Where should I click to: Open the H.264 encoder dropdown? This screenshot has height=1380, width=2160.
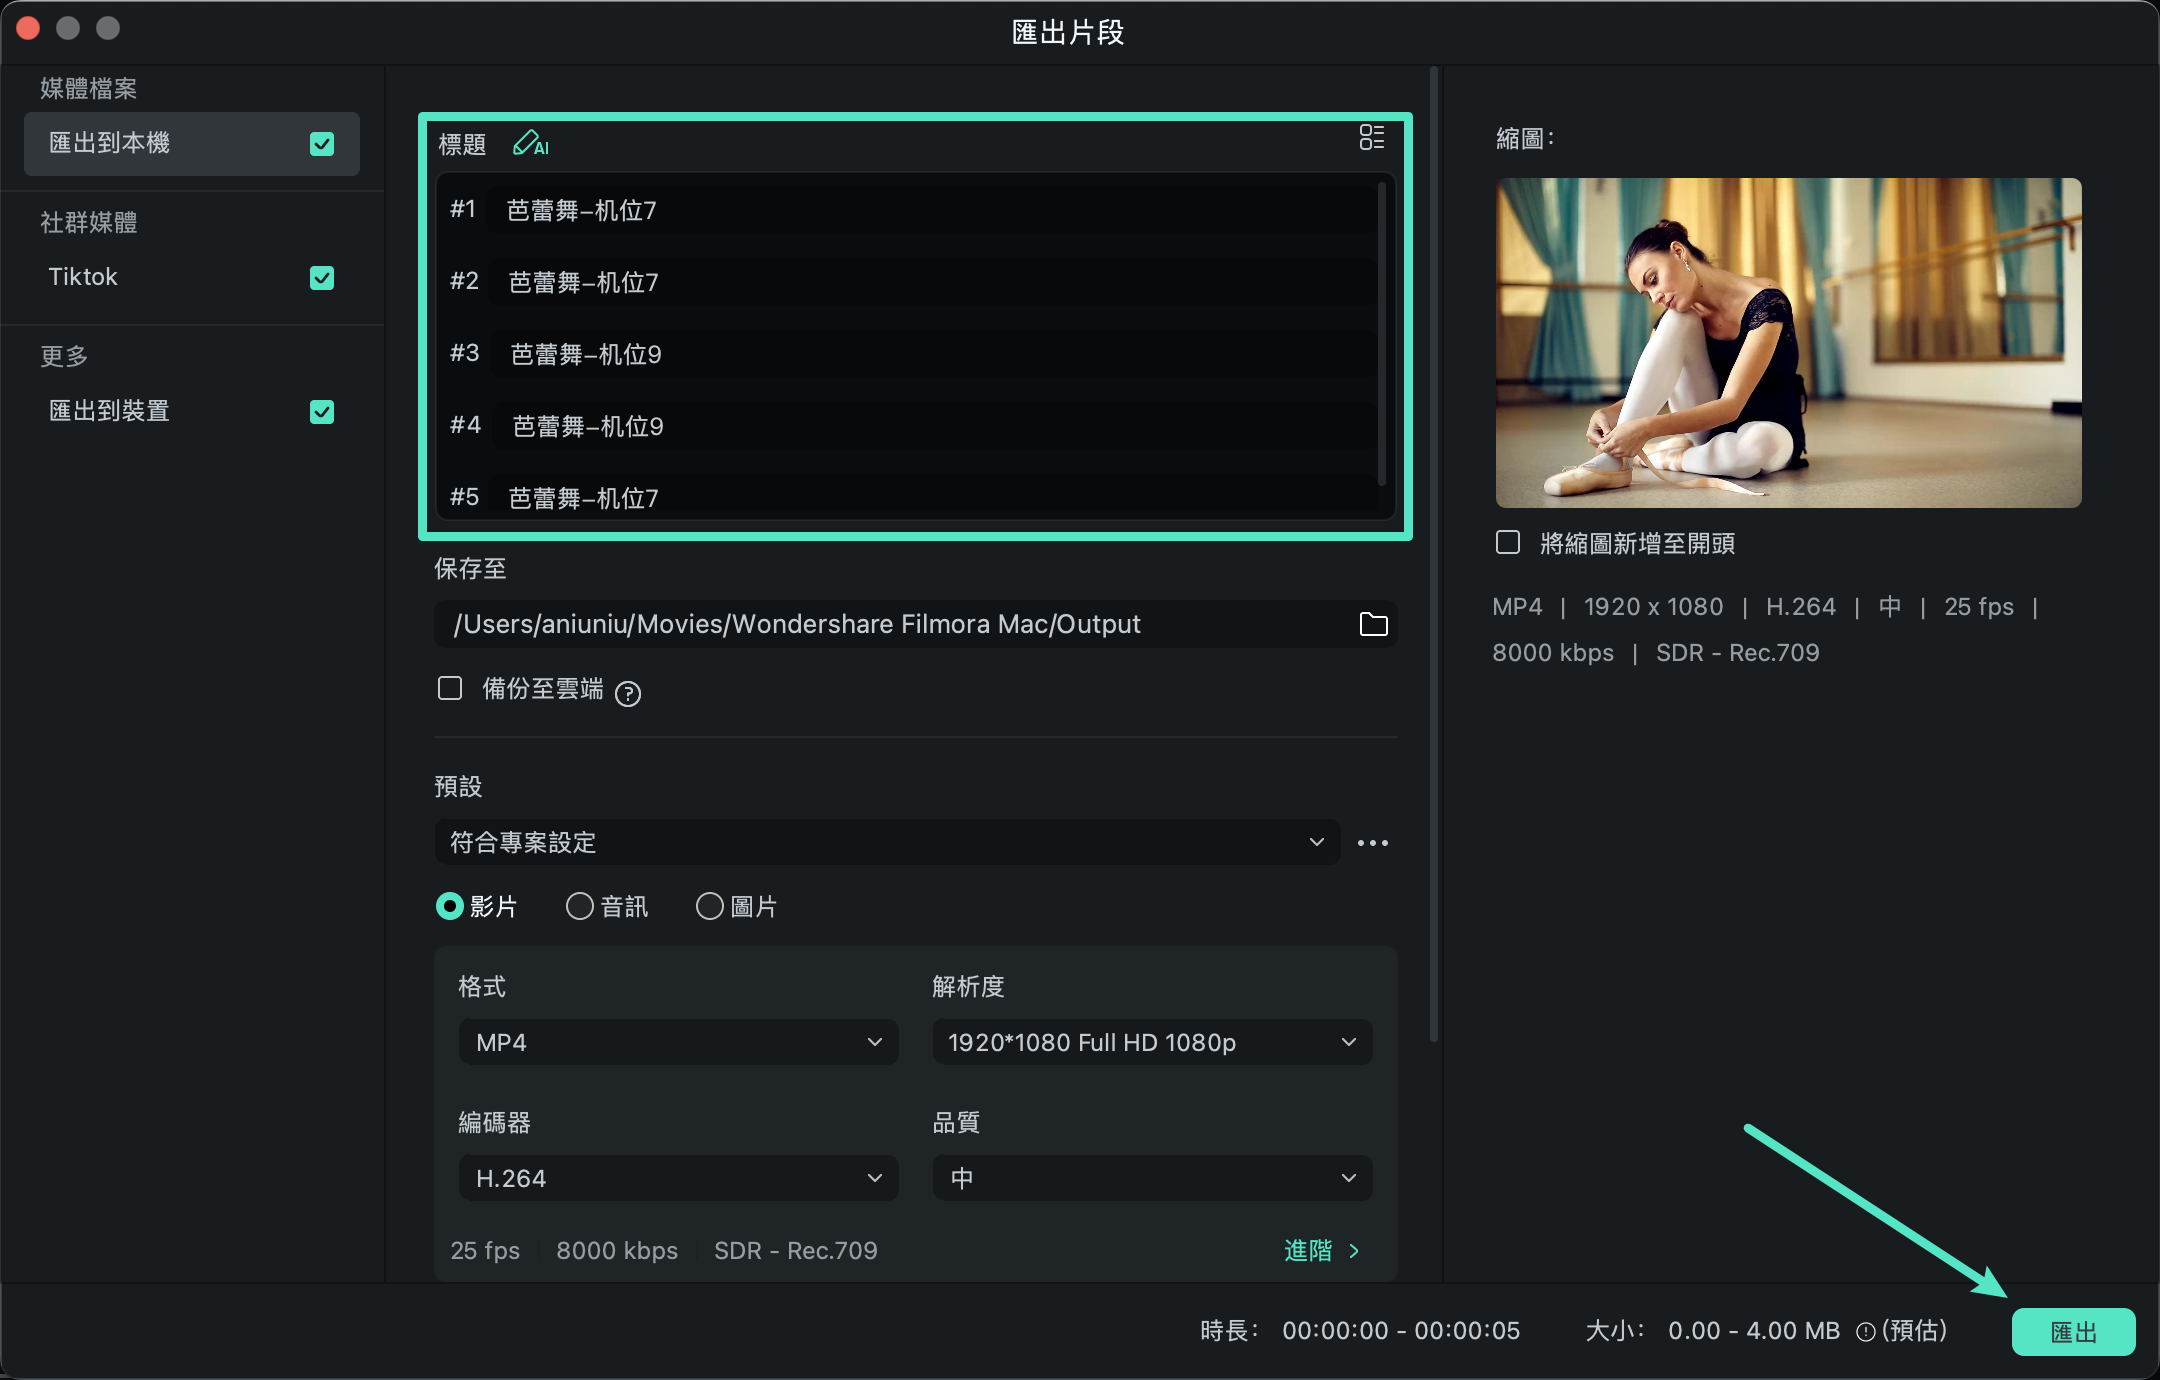[678, 1178]
